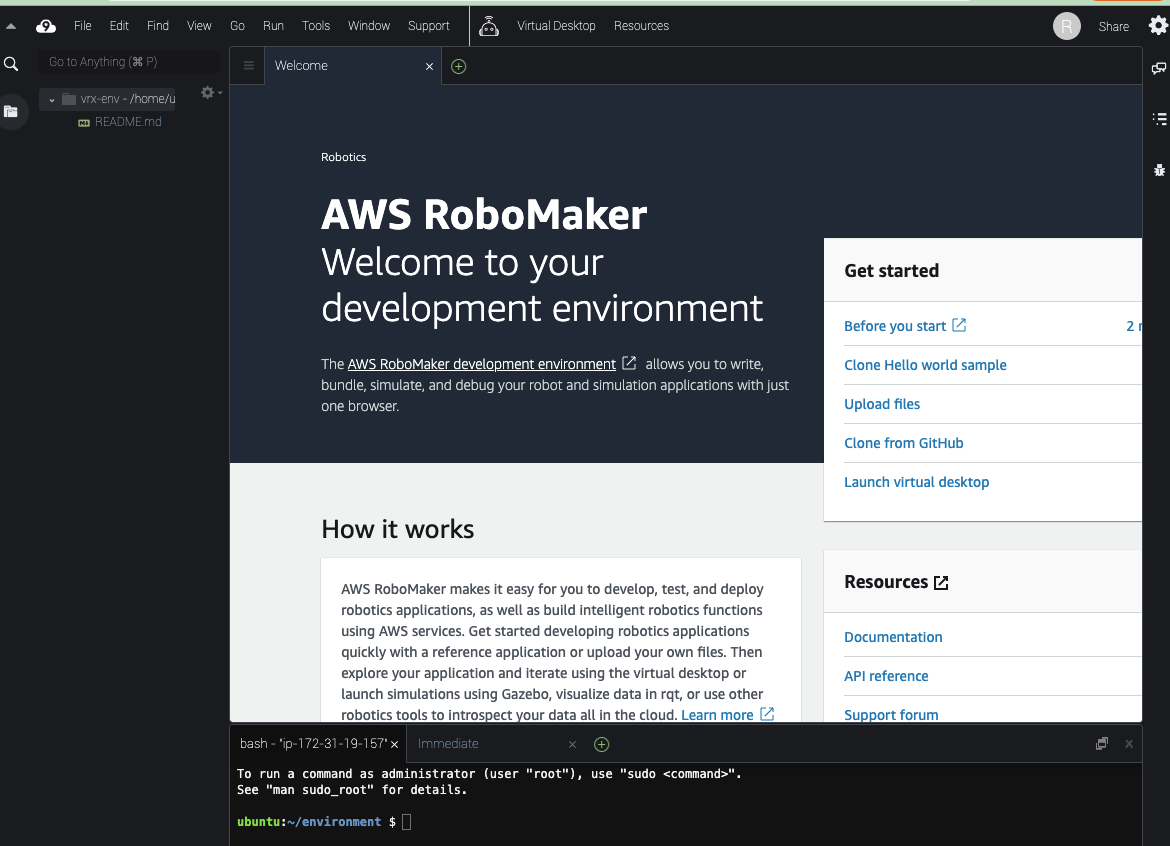Screen dimensions: 1170x846
Task: Open the Tools menu
Action: [316, 25]
